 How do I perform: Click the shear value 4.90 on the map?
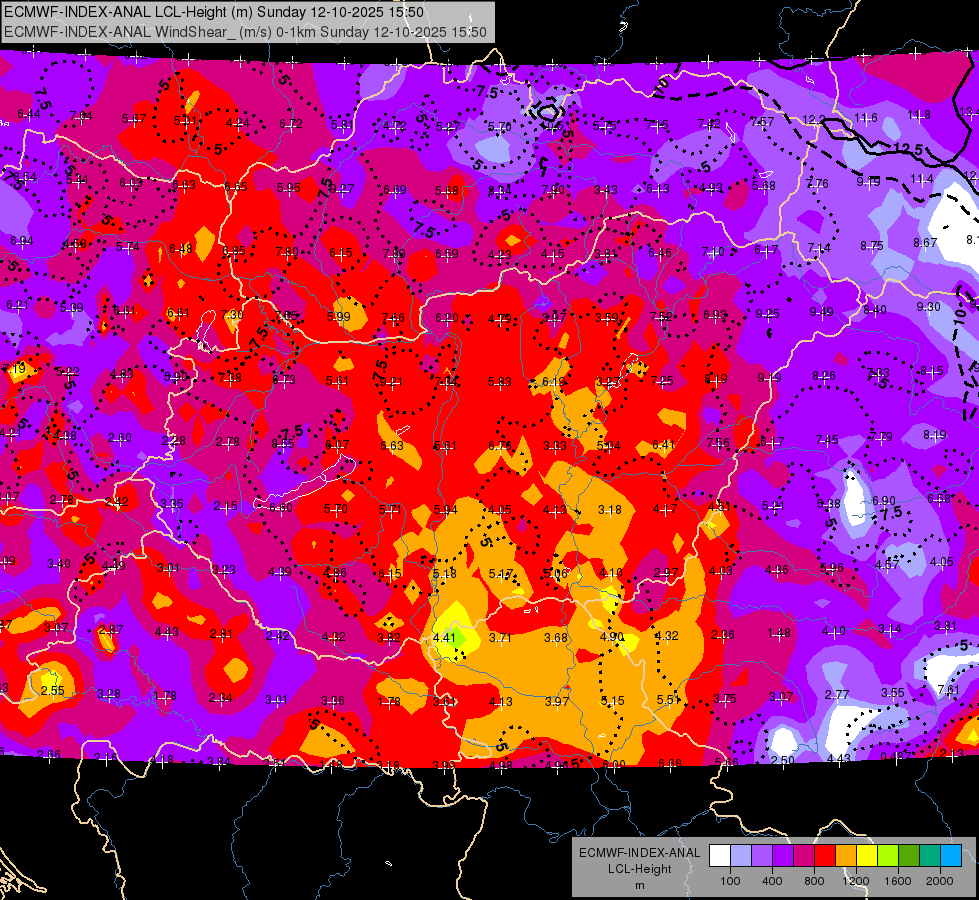pos(611,636)
